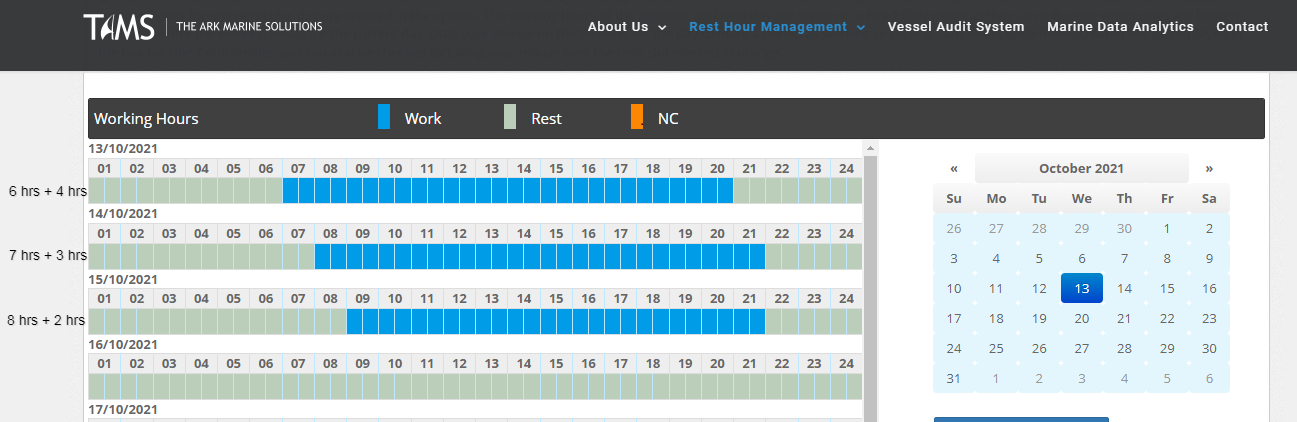Click the grey Rest legend swatch
Screen dimensions: 1297x422
[510, 118]
